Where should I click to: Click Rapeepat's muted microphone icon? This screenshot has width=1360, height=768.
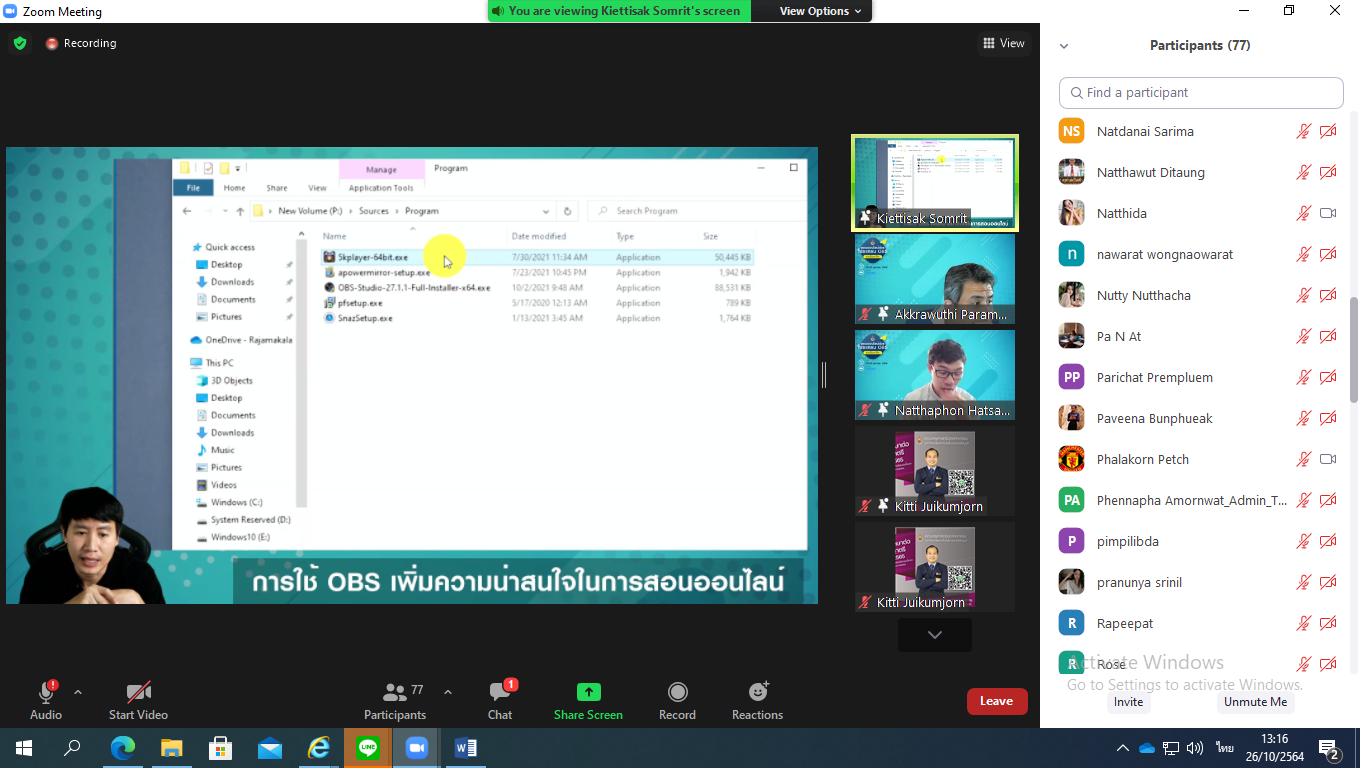[1303, 623]
